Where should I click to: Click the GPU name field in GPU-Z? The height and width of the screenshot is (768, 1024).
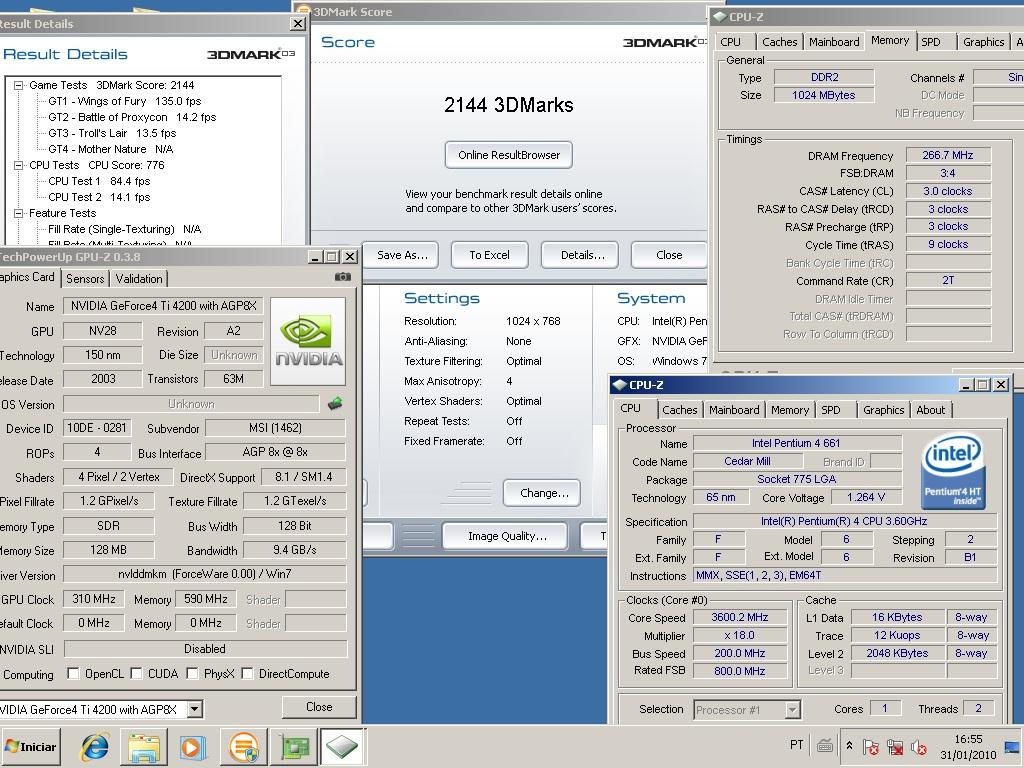point(163,306)
